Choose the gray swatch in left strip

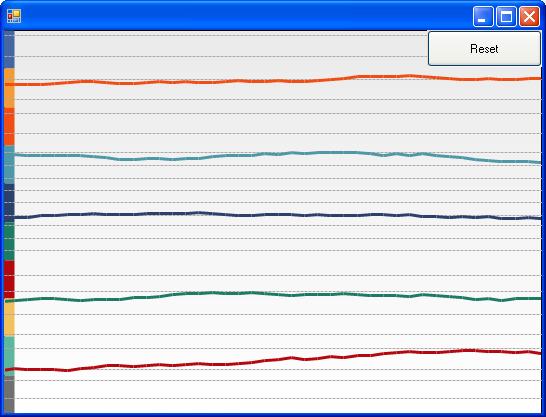[9, 394]
